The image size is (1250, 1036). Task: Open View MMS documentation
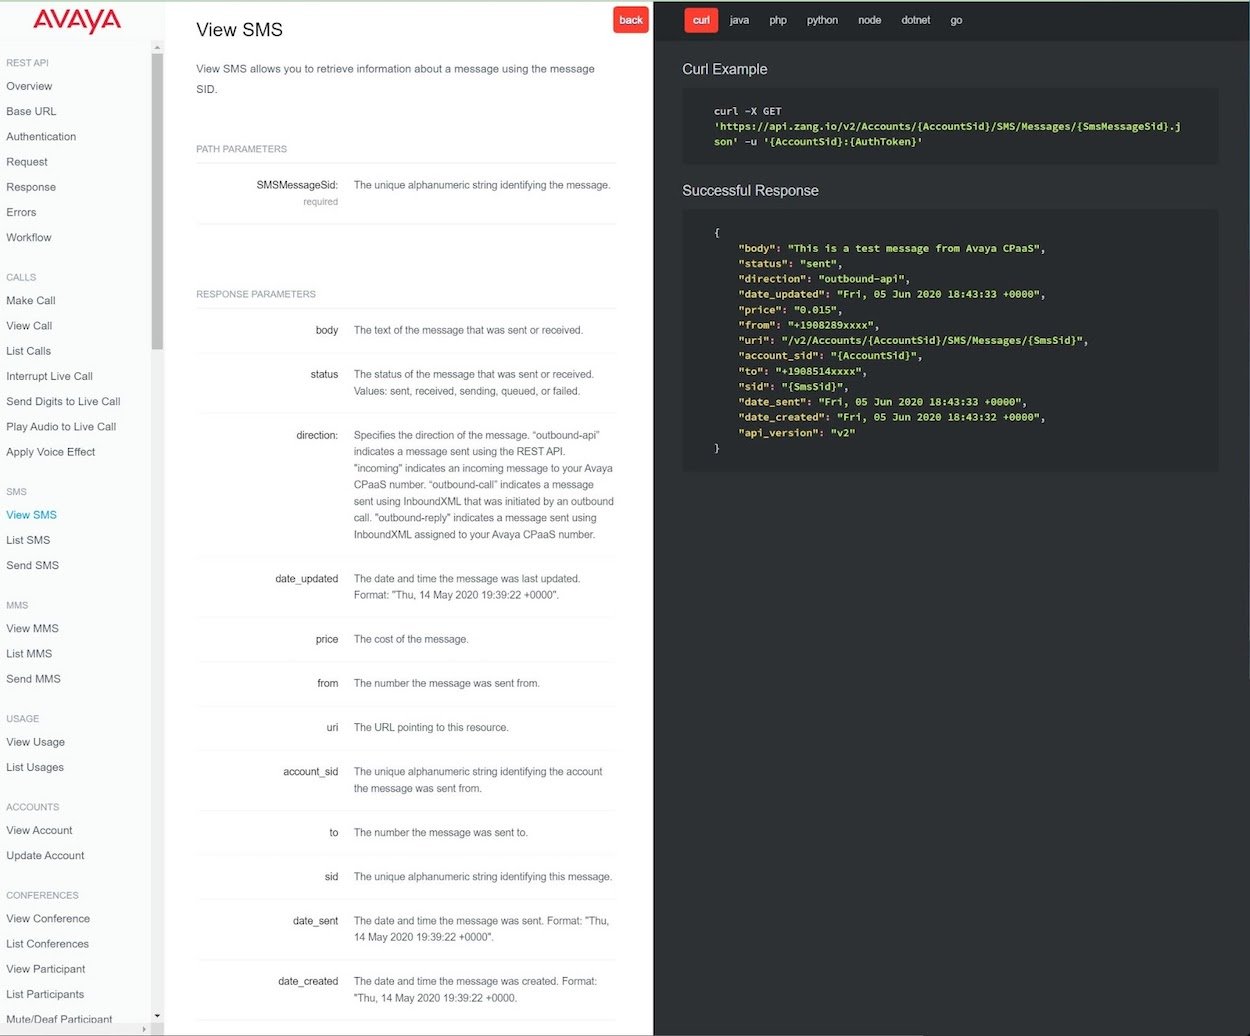coord(32,628)
